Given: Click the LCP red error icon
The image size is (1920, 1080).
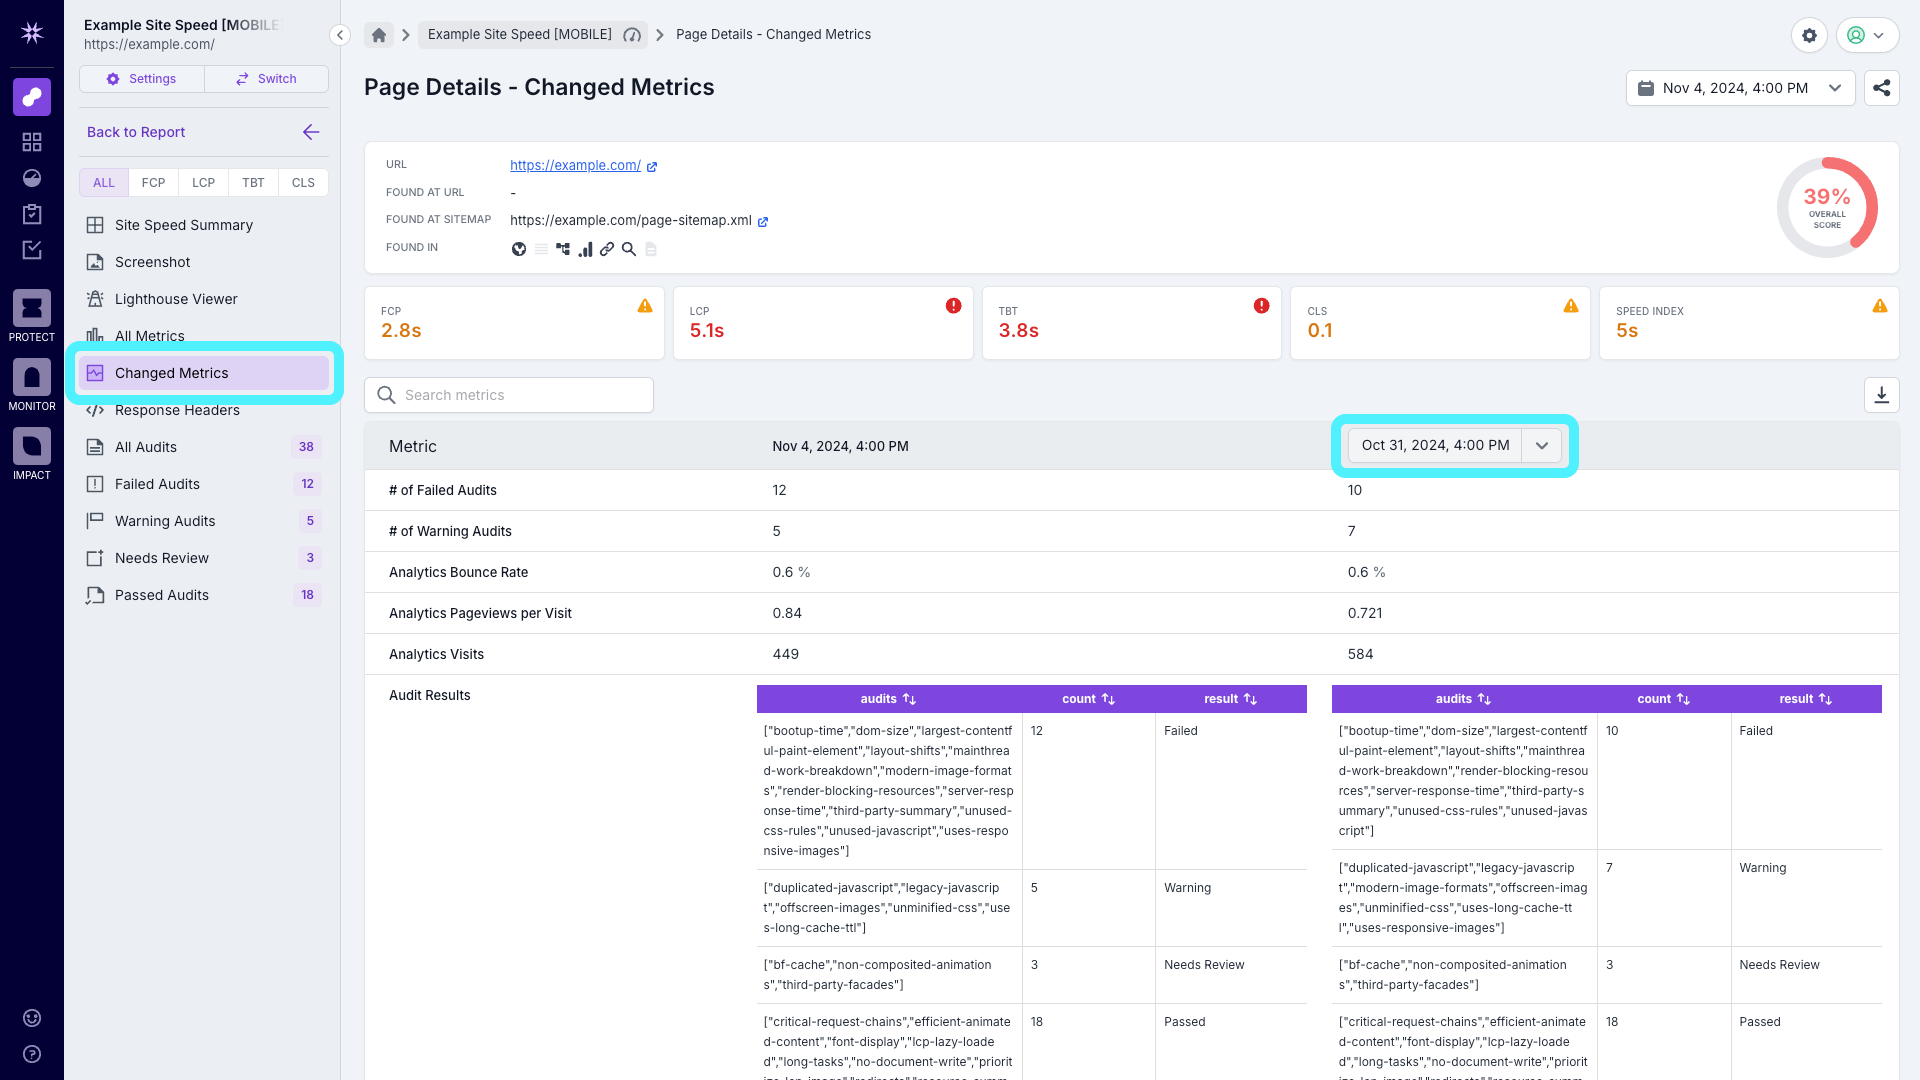Looking at the screenshot, I should click(953, 306).
